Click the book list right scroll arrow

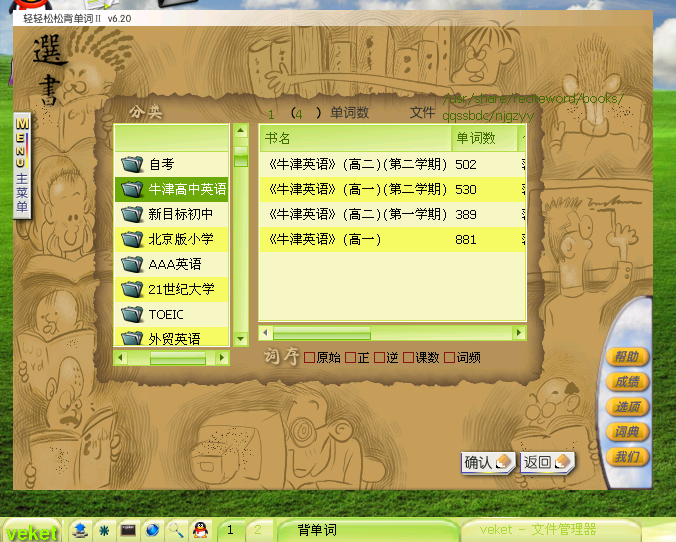pyautogui.click(x=519, y=333)
